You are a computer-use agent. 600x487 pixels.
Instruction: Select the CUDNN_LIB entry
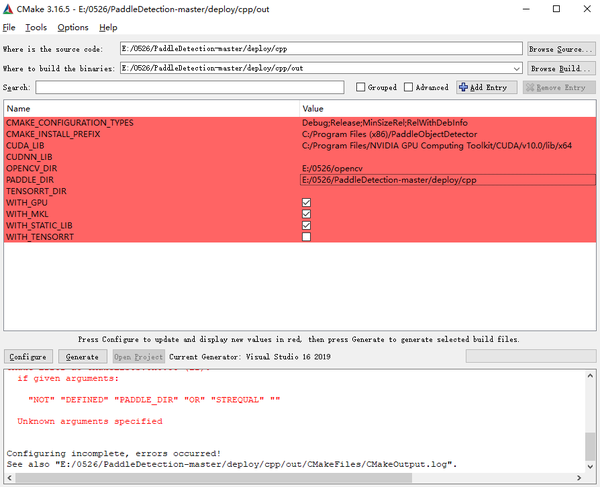[29, 157]
